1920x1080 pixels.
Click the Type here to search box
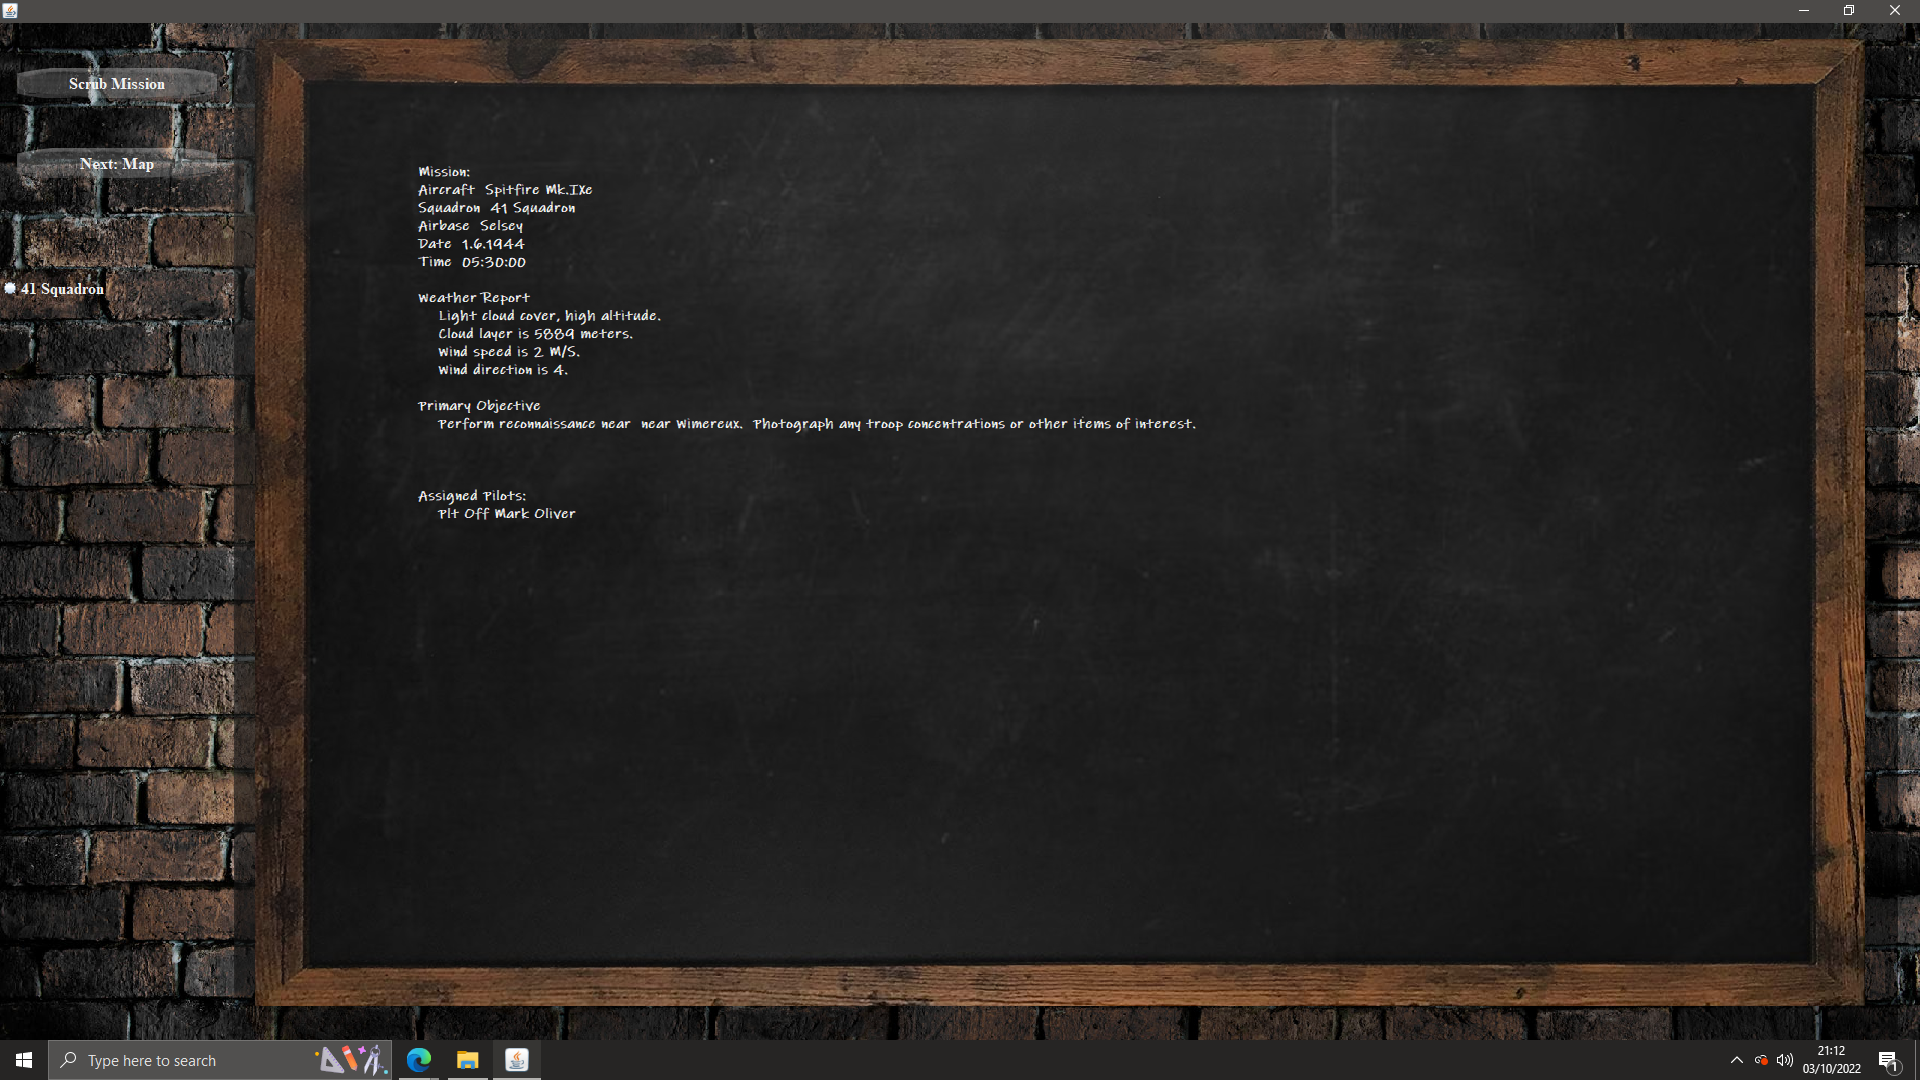point(220,1060)
